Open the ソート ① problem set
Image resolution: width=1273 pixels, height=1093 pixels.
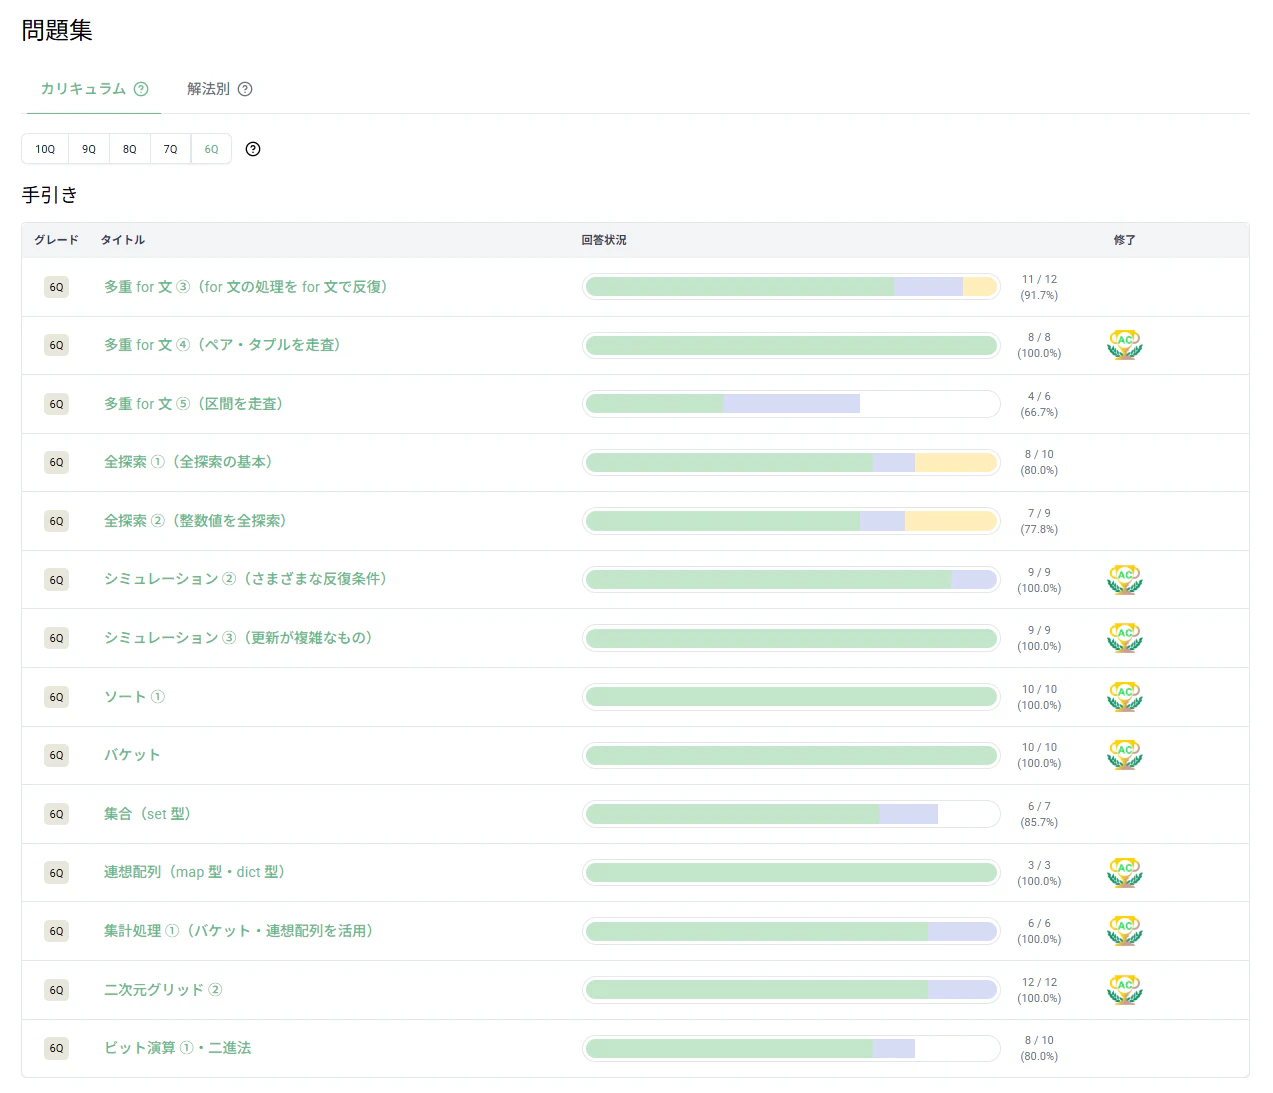[134, 697]
